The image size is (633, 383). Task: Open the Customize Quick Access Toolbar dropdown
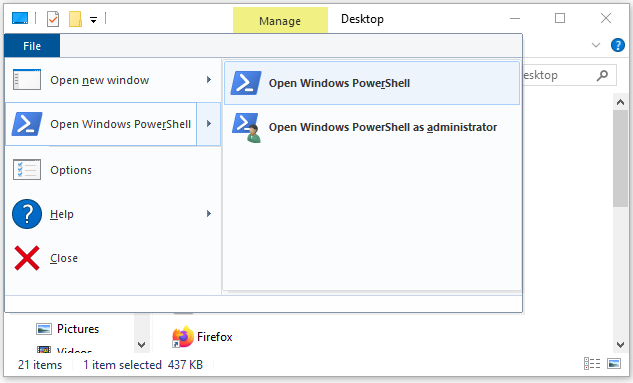[x=93, y=19]
